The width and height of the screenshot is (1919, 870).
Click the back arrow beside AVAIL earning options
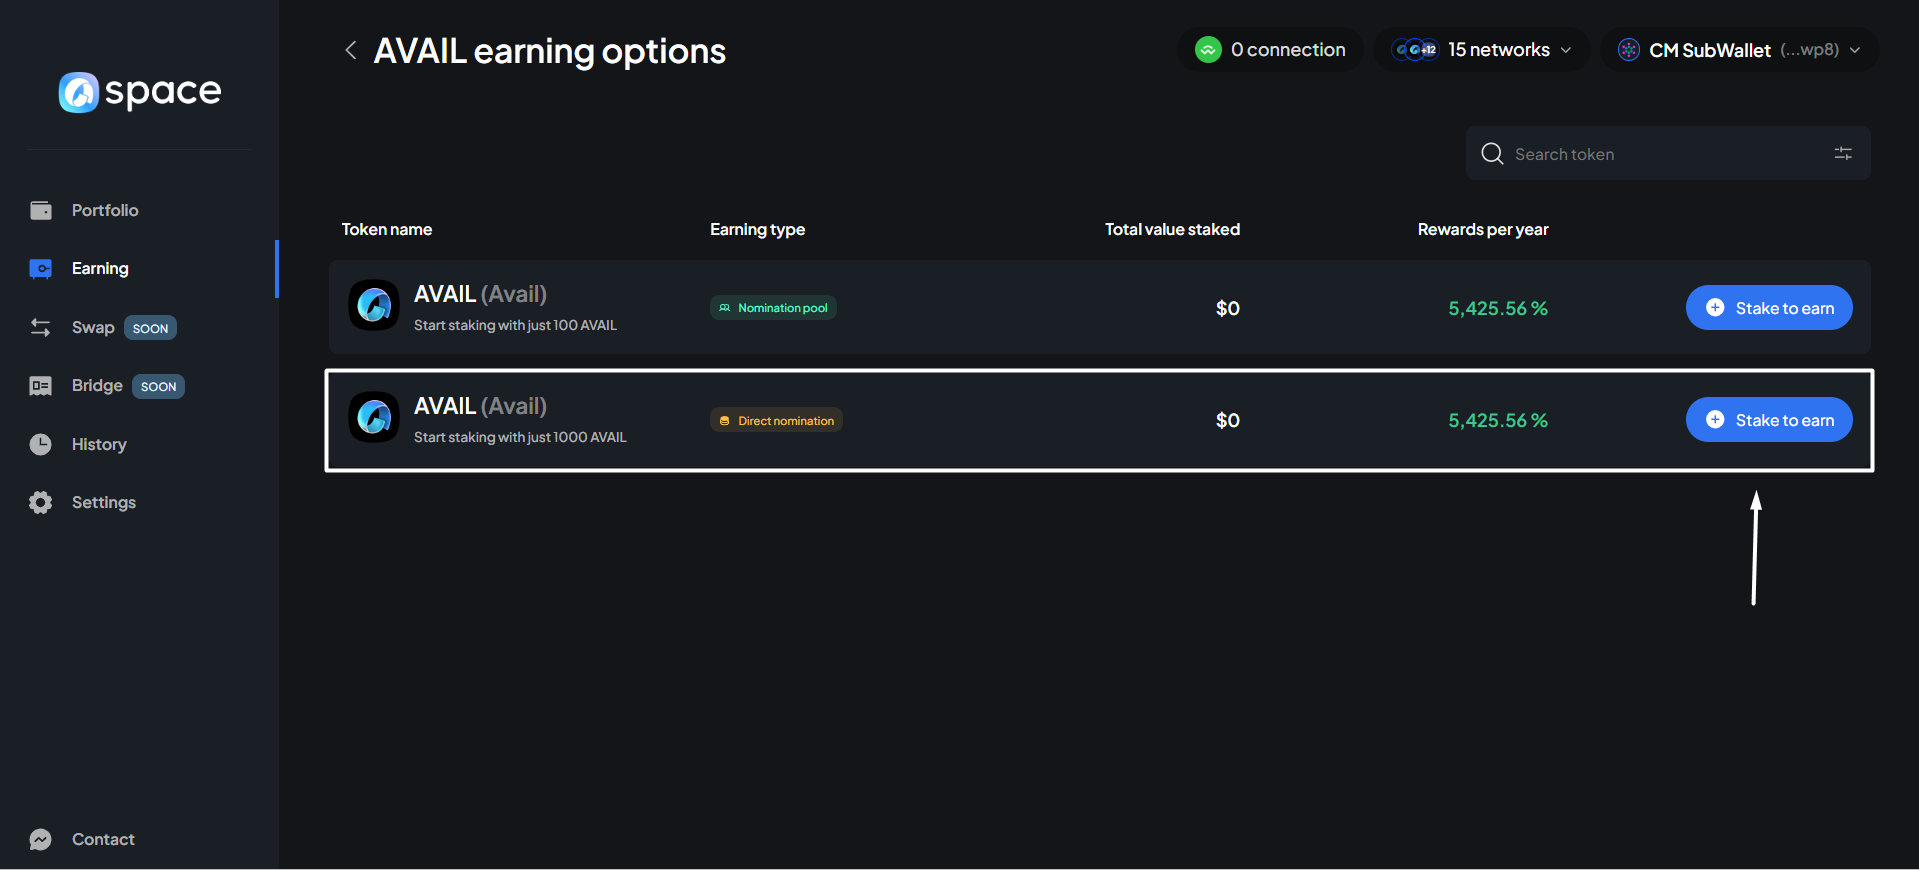(x=350, y=50)
